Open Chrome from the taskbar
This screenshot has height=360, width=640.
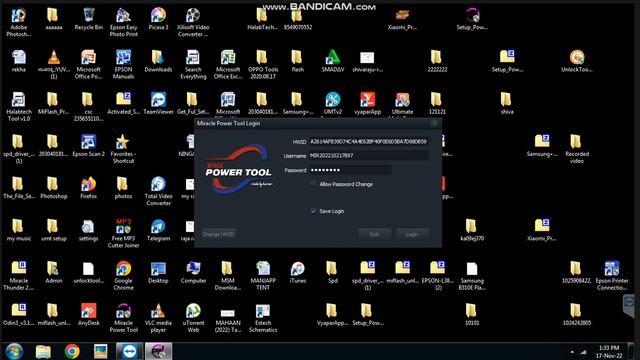(72, 351)
